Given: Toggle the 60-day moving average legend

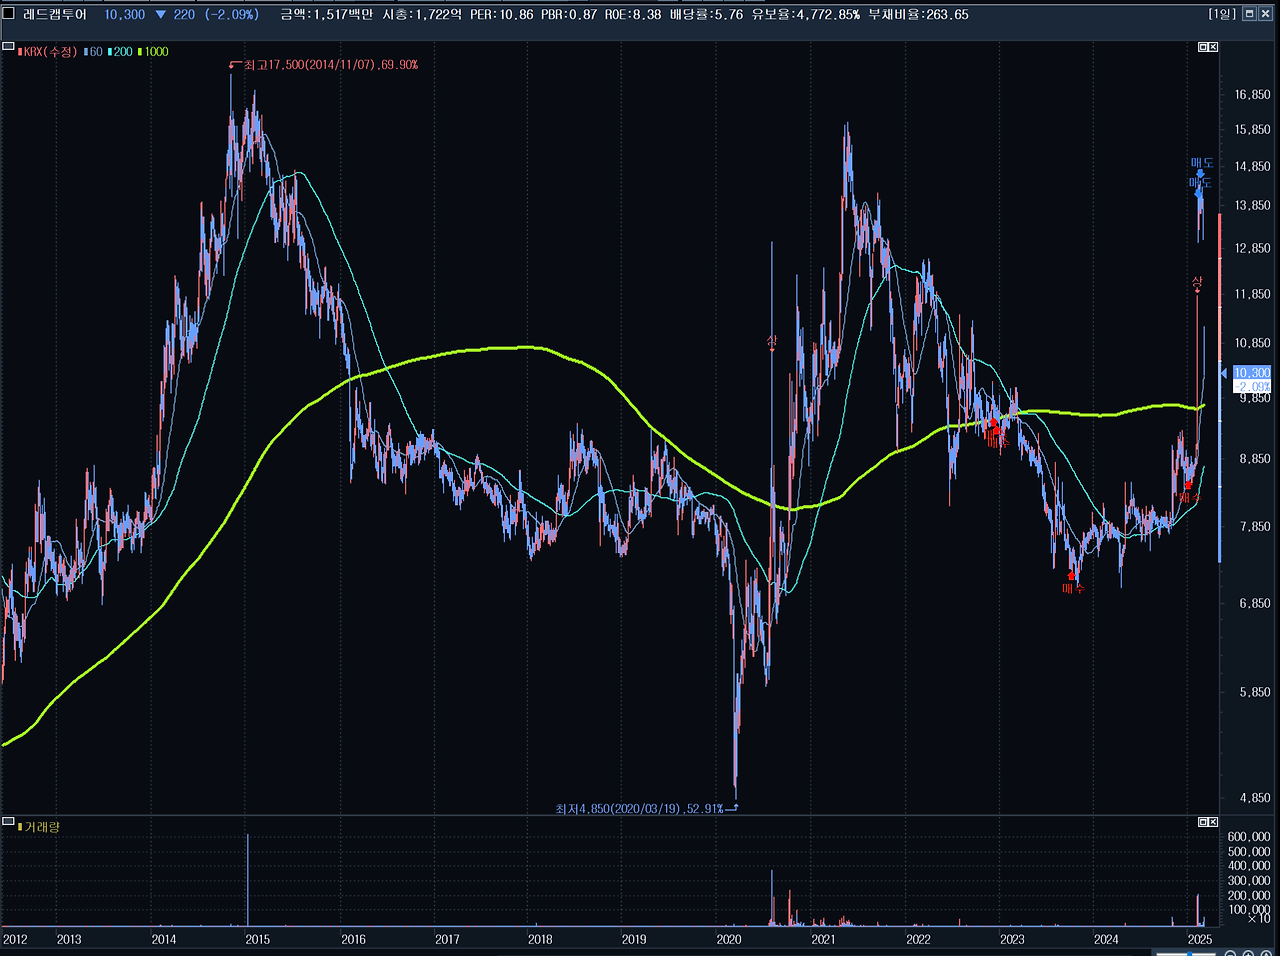Looking at the screenshot, I should point(94,52).
